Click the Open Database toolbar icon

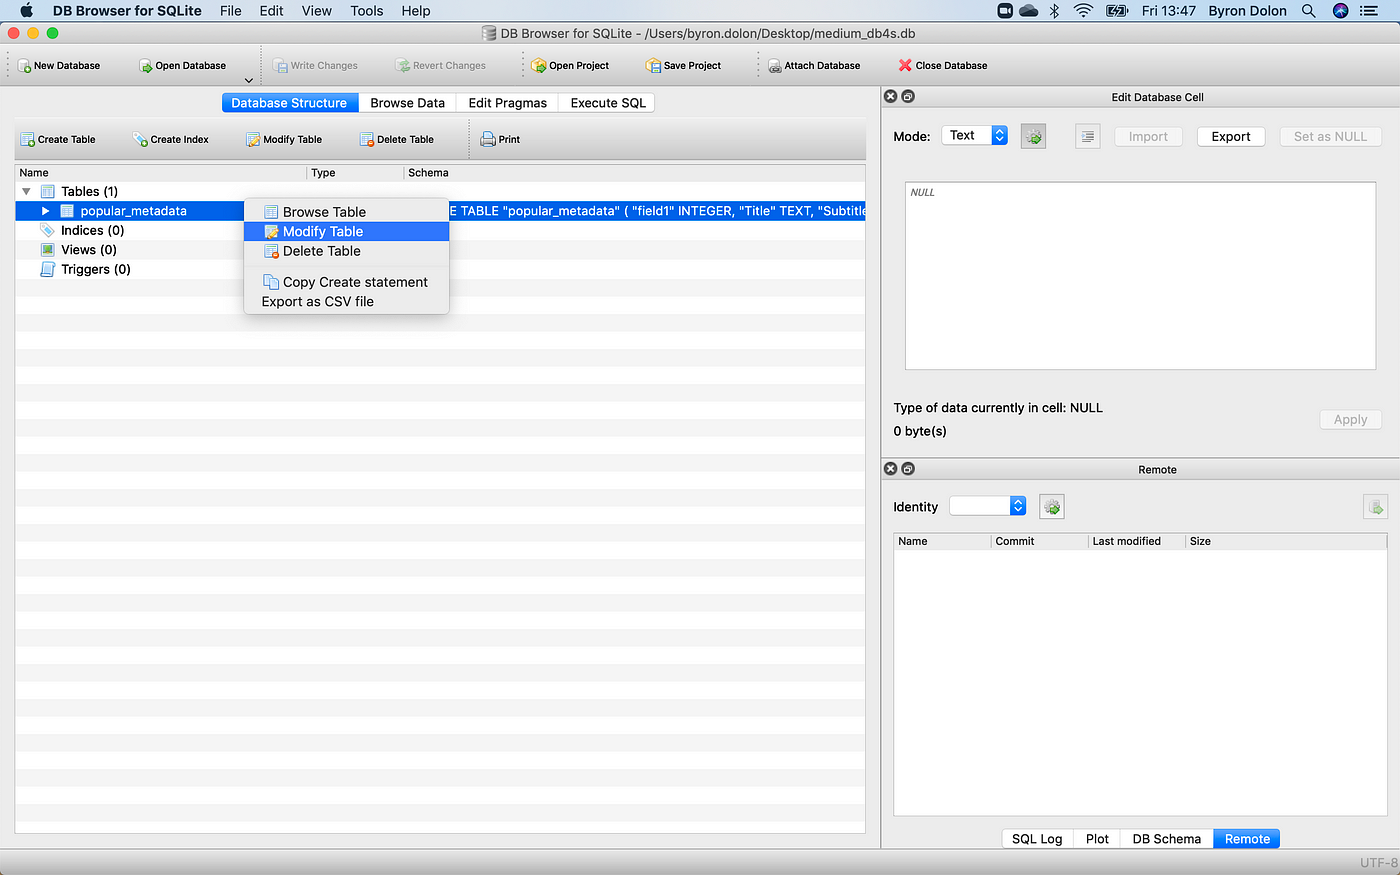tap(146, 66)
